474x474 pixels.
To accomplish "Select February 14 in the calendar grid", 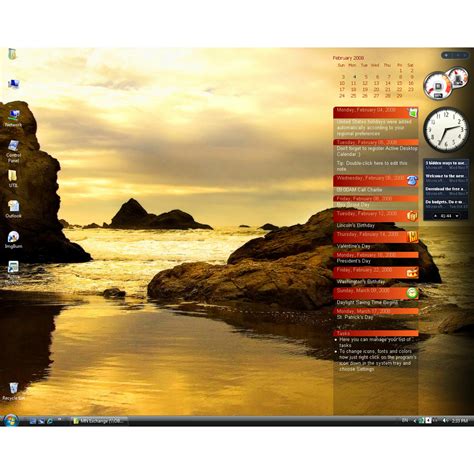I will pos(388,83).
